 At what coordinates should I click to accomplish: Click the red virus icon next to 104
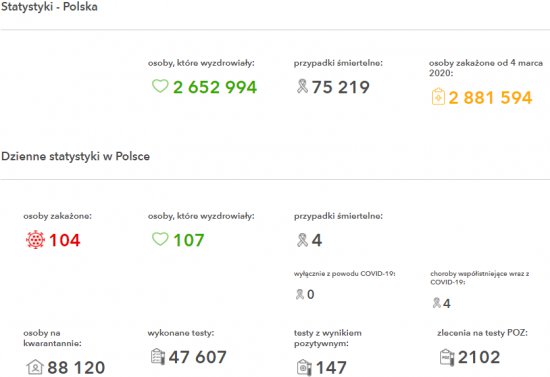click(x=35, y=240)
